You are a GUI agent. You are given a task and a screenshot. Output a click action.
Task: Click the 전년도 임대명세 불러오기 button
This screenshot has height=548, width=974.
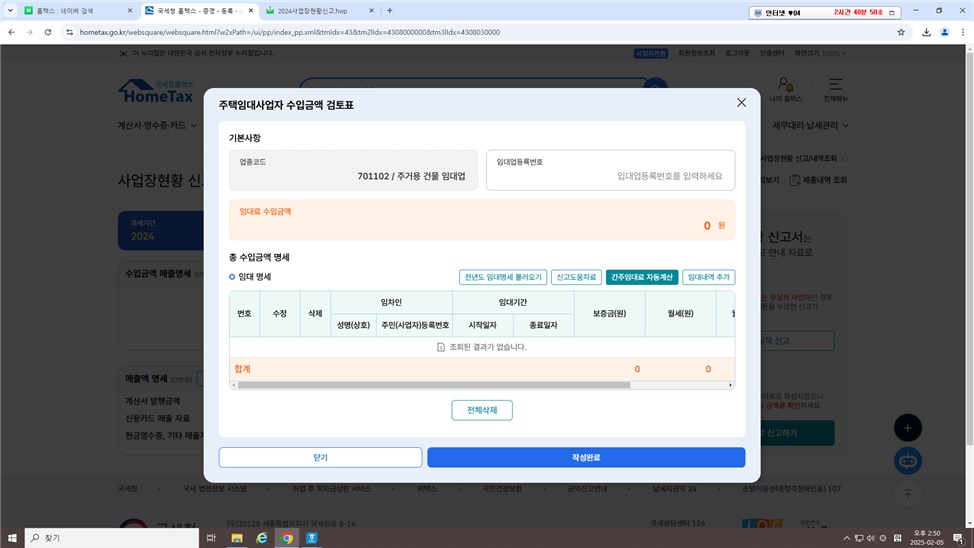(x=503, y=277)
